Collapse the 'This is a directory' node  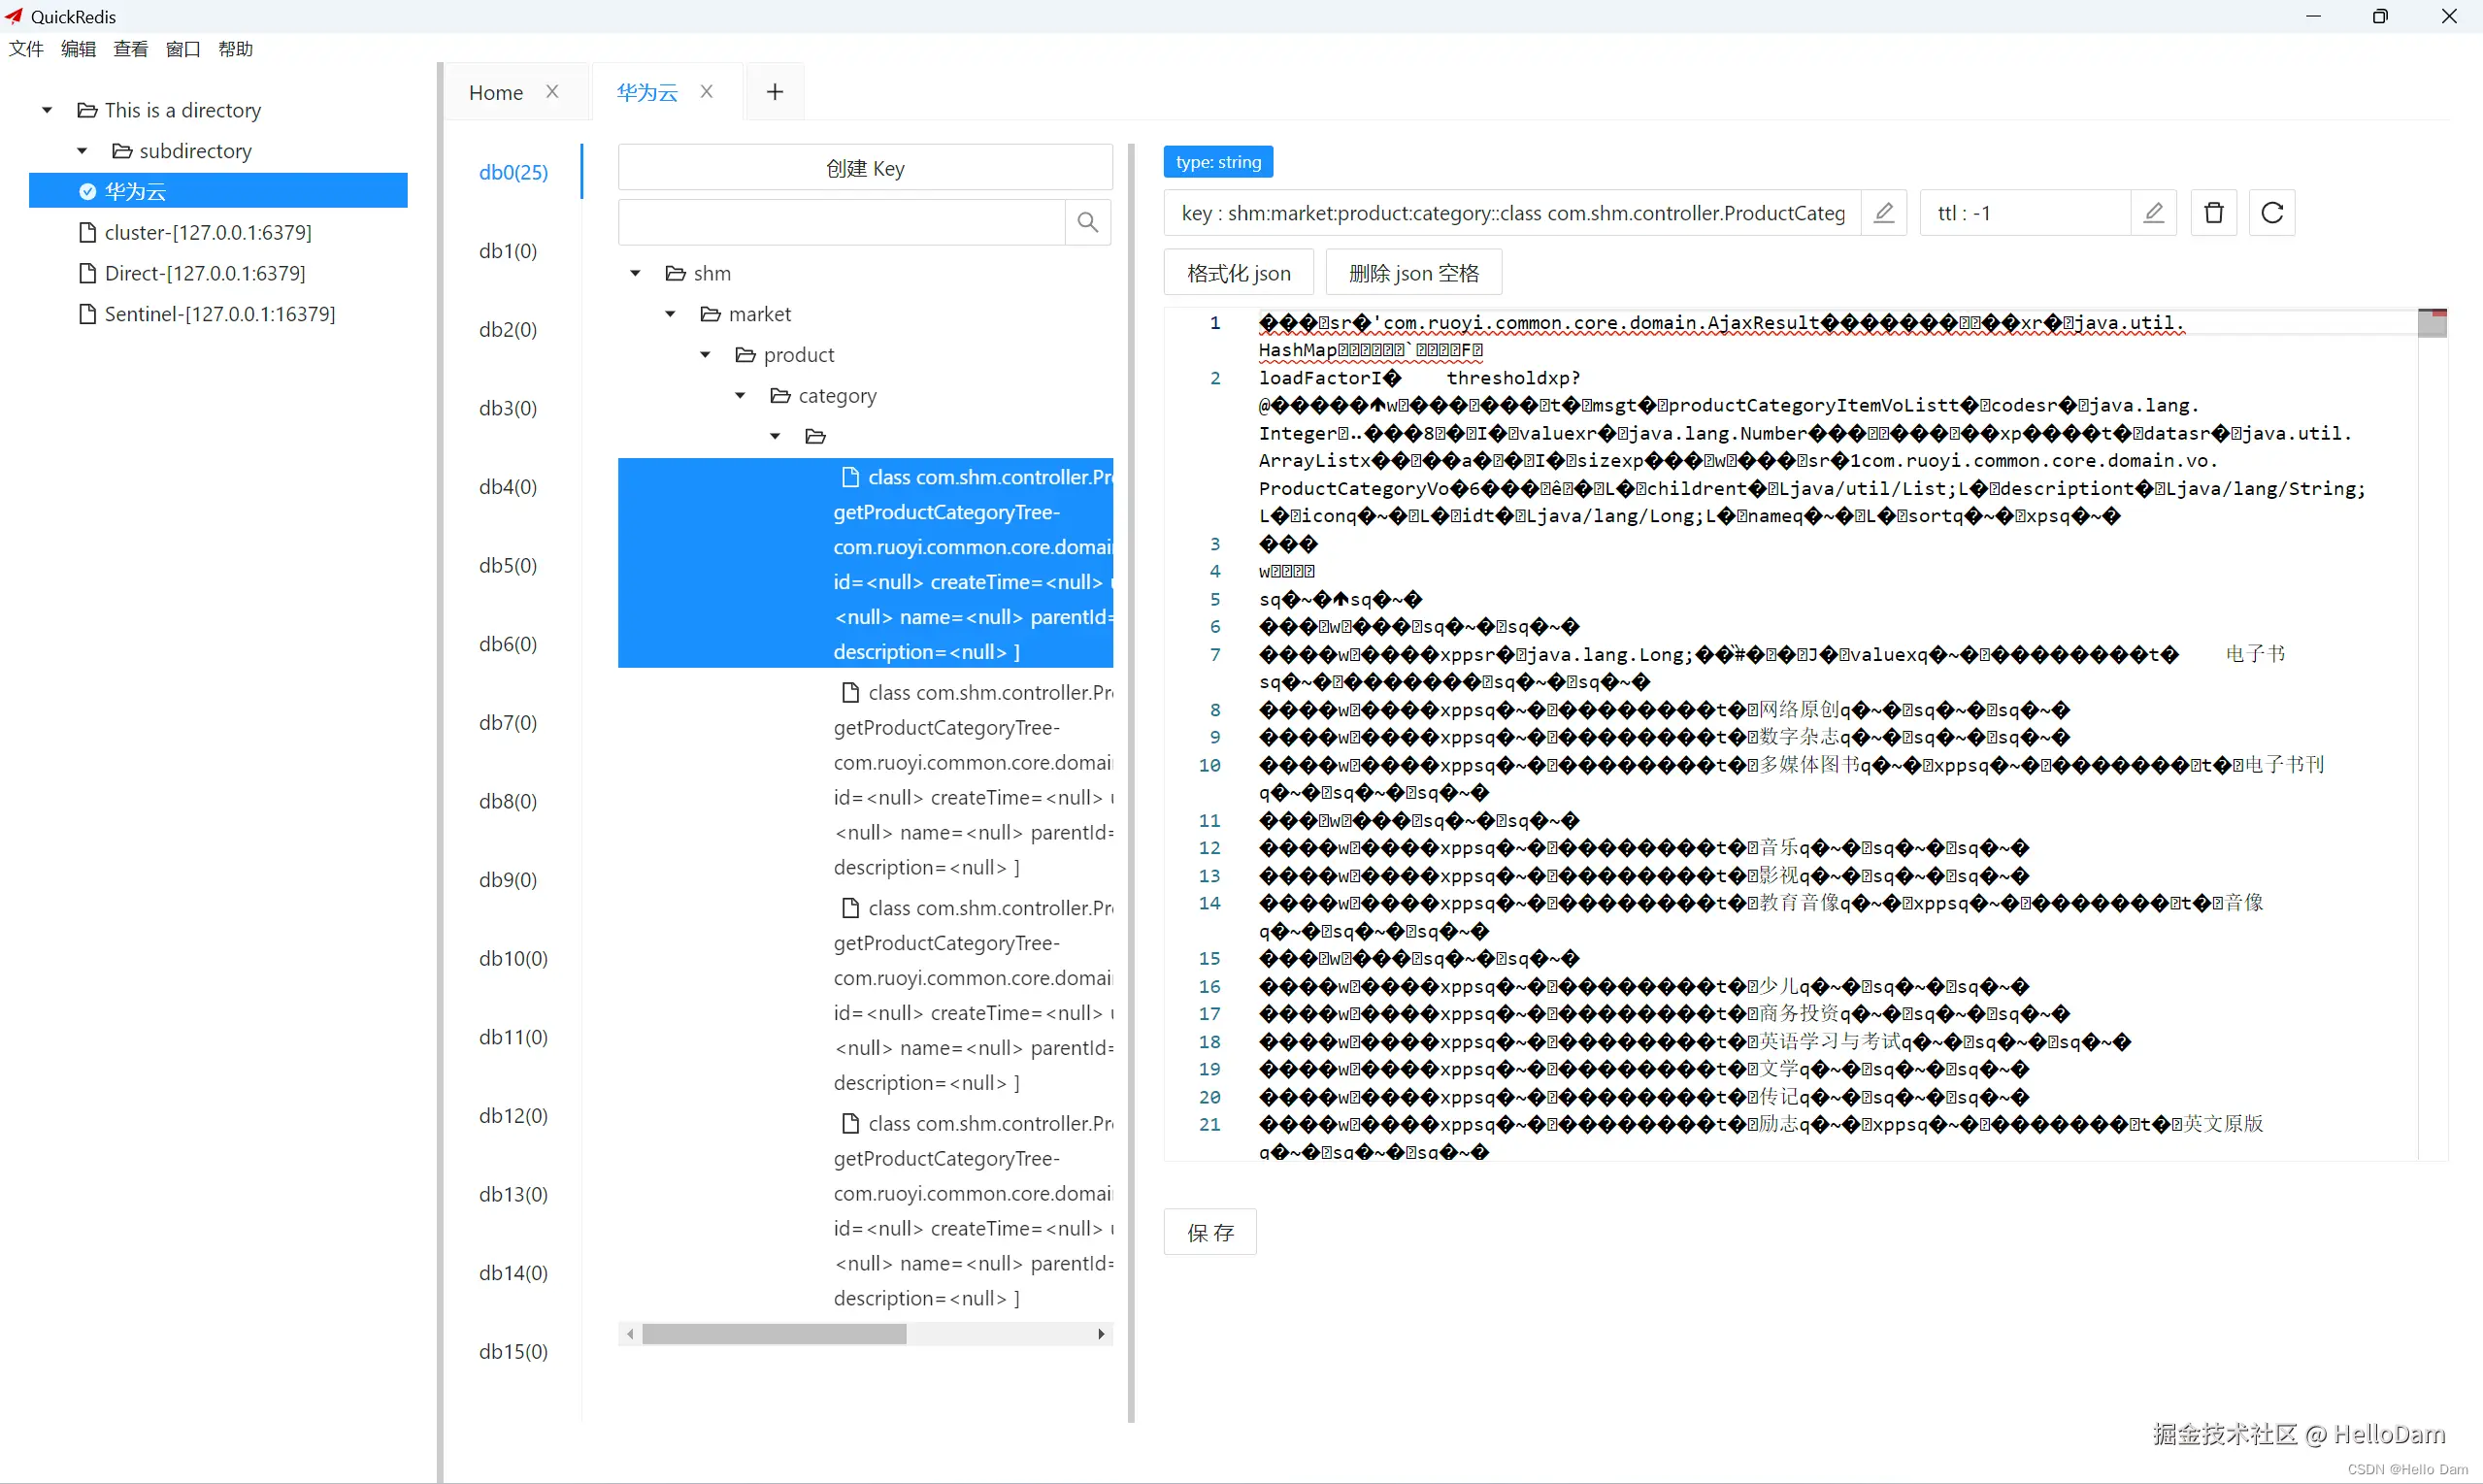tap(47, 110)
